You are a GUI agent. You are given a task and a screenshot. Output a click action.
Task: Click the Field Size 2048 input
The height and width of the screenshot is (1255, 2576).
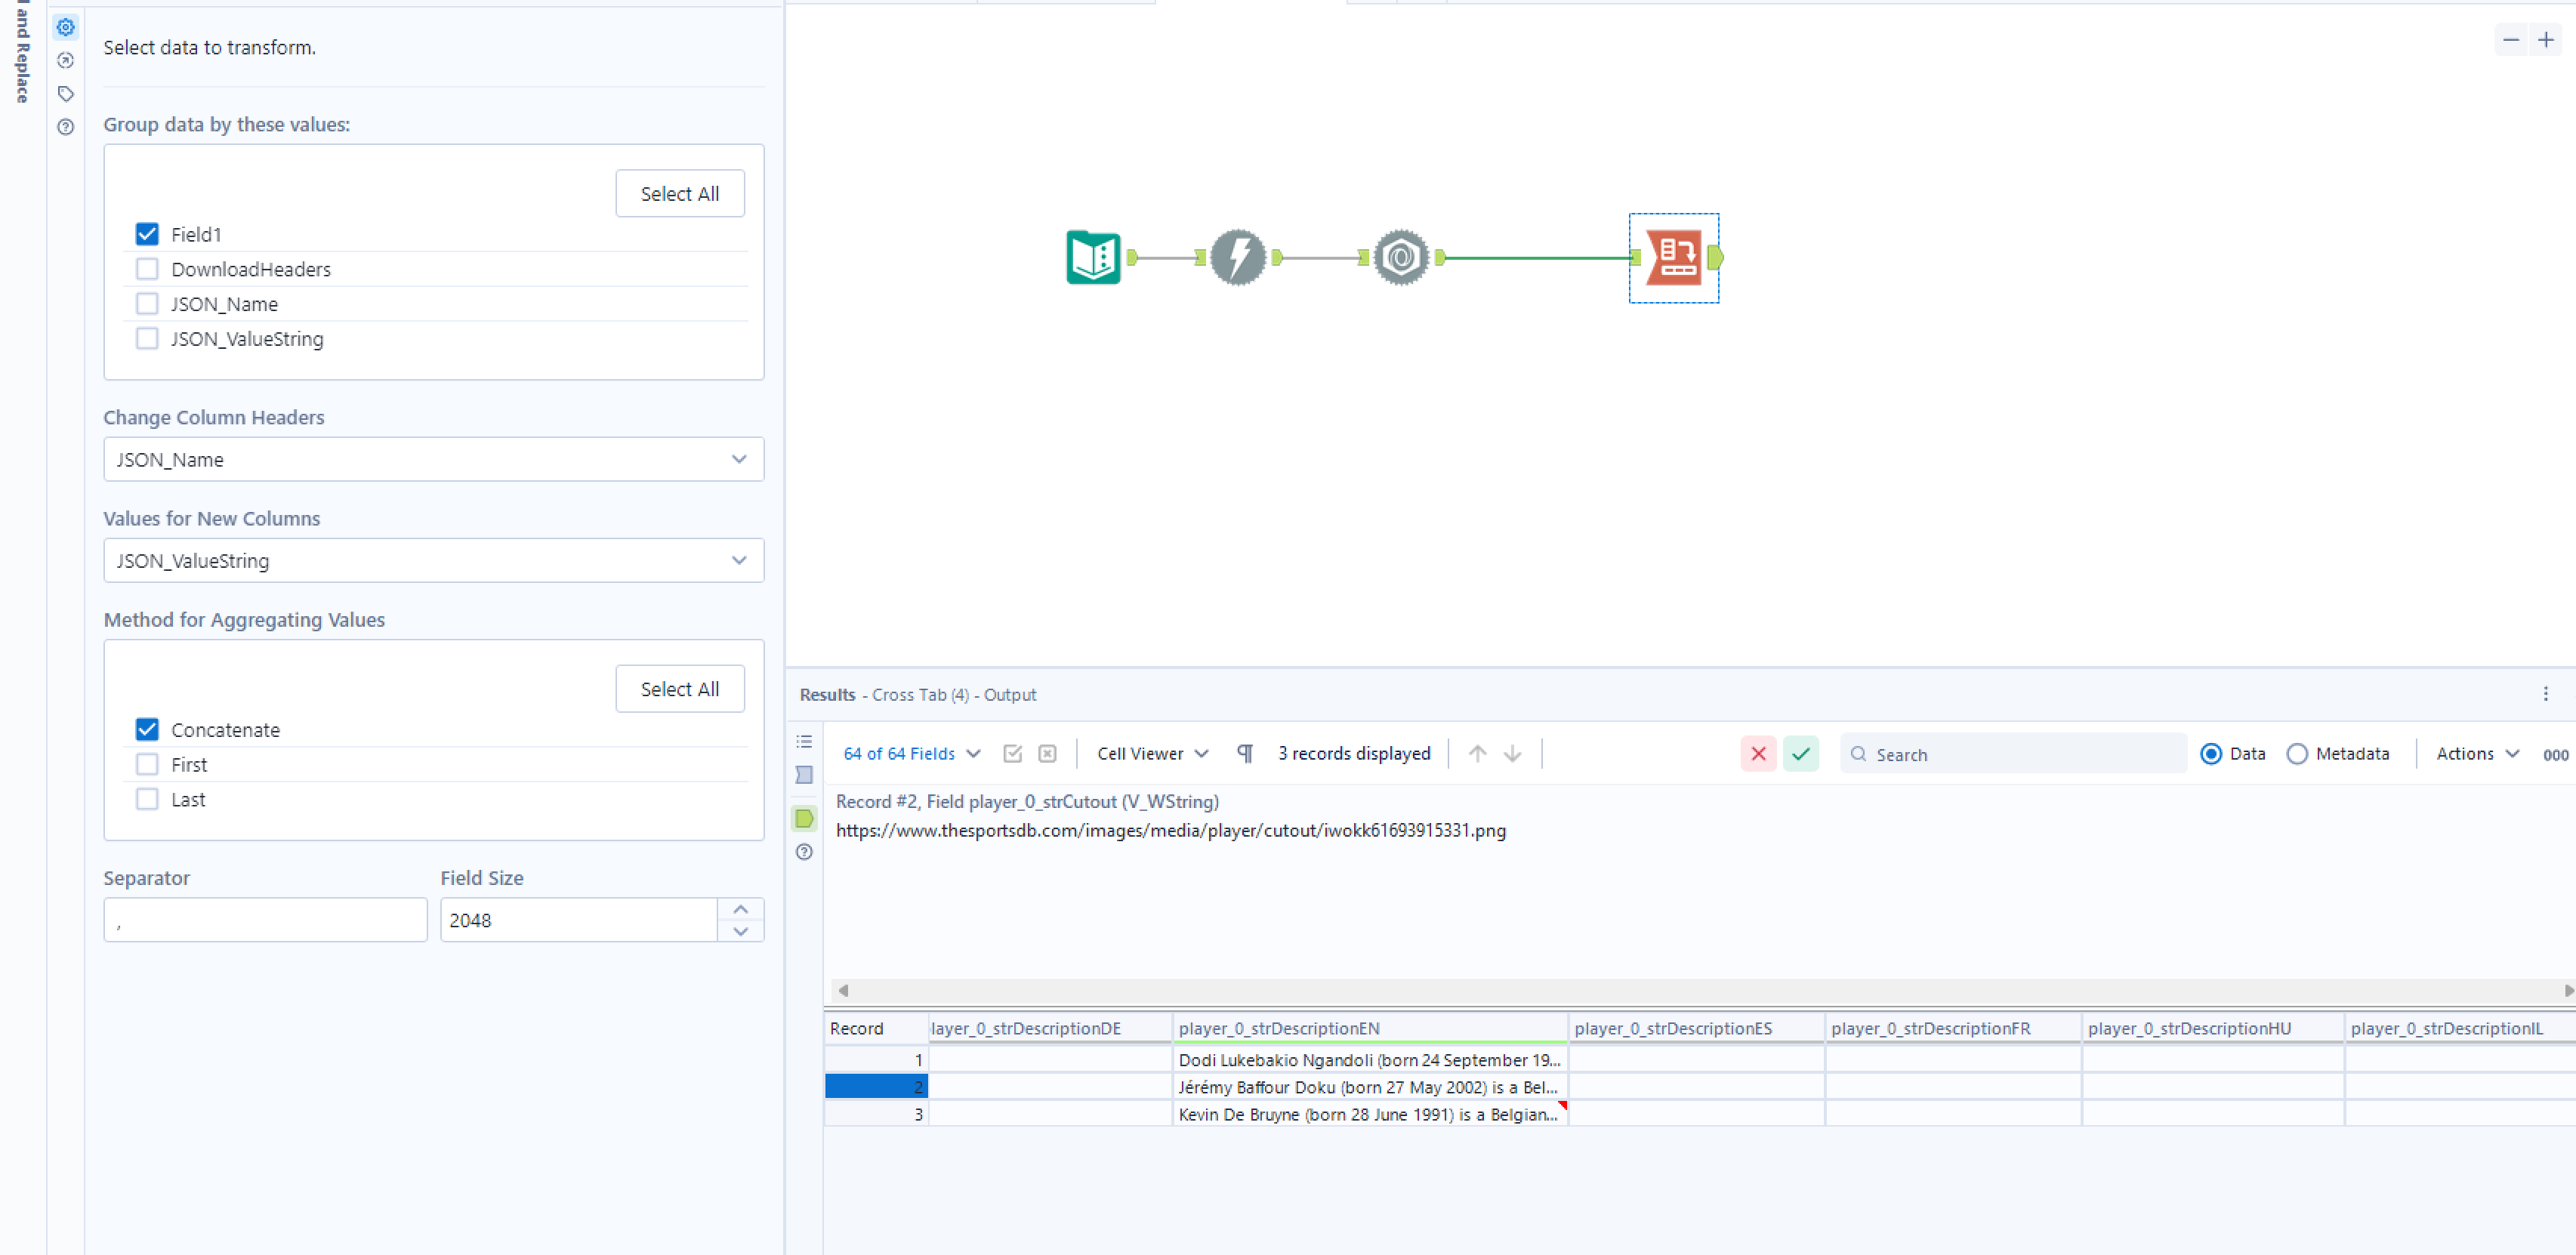(x=579, y=920)
